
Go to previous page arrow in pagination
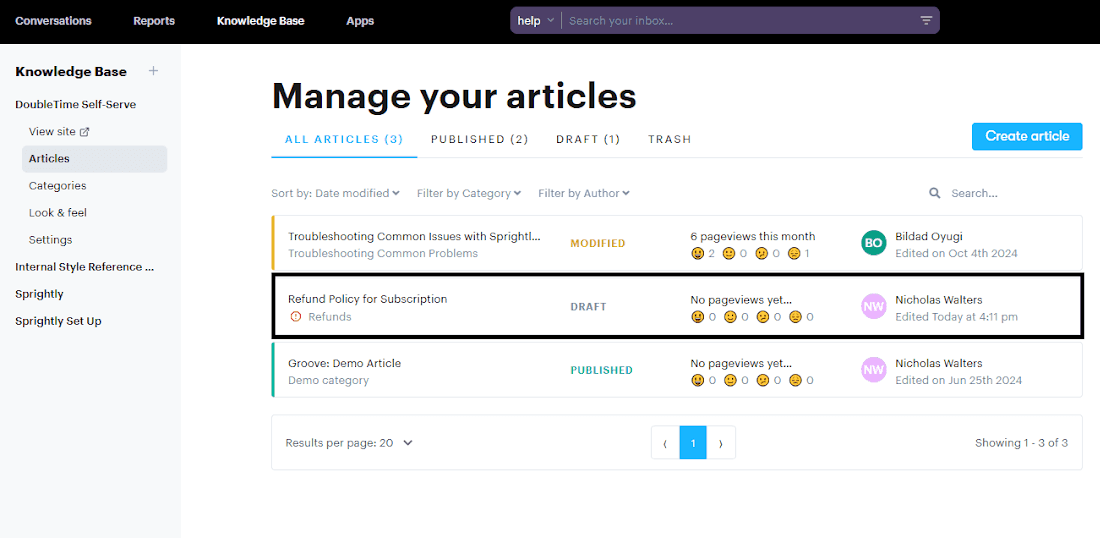pos(665,443)
